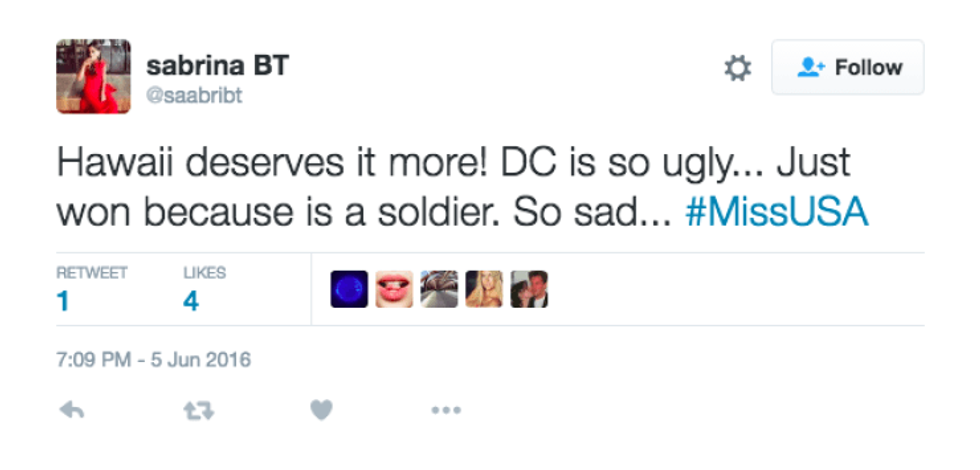Click the add-person icon beside Follow
Viewport: 980px width, 470px height.
(x=809, y=68)
